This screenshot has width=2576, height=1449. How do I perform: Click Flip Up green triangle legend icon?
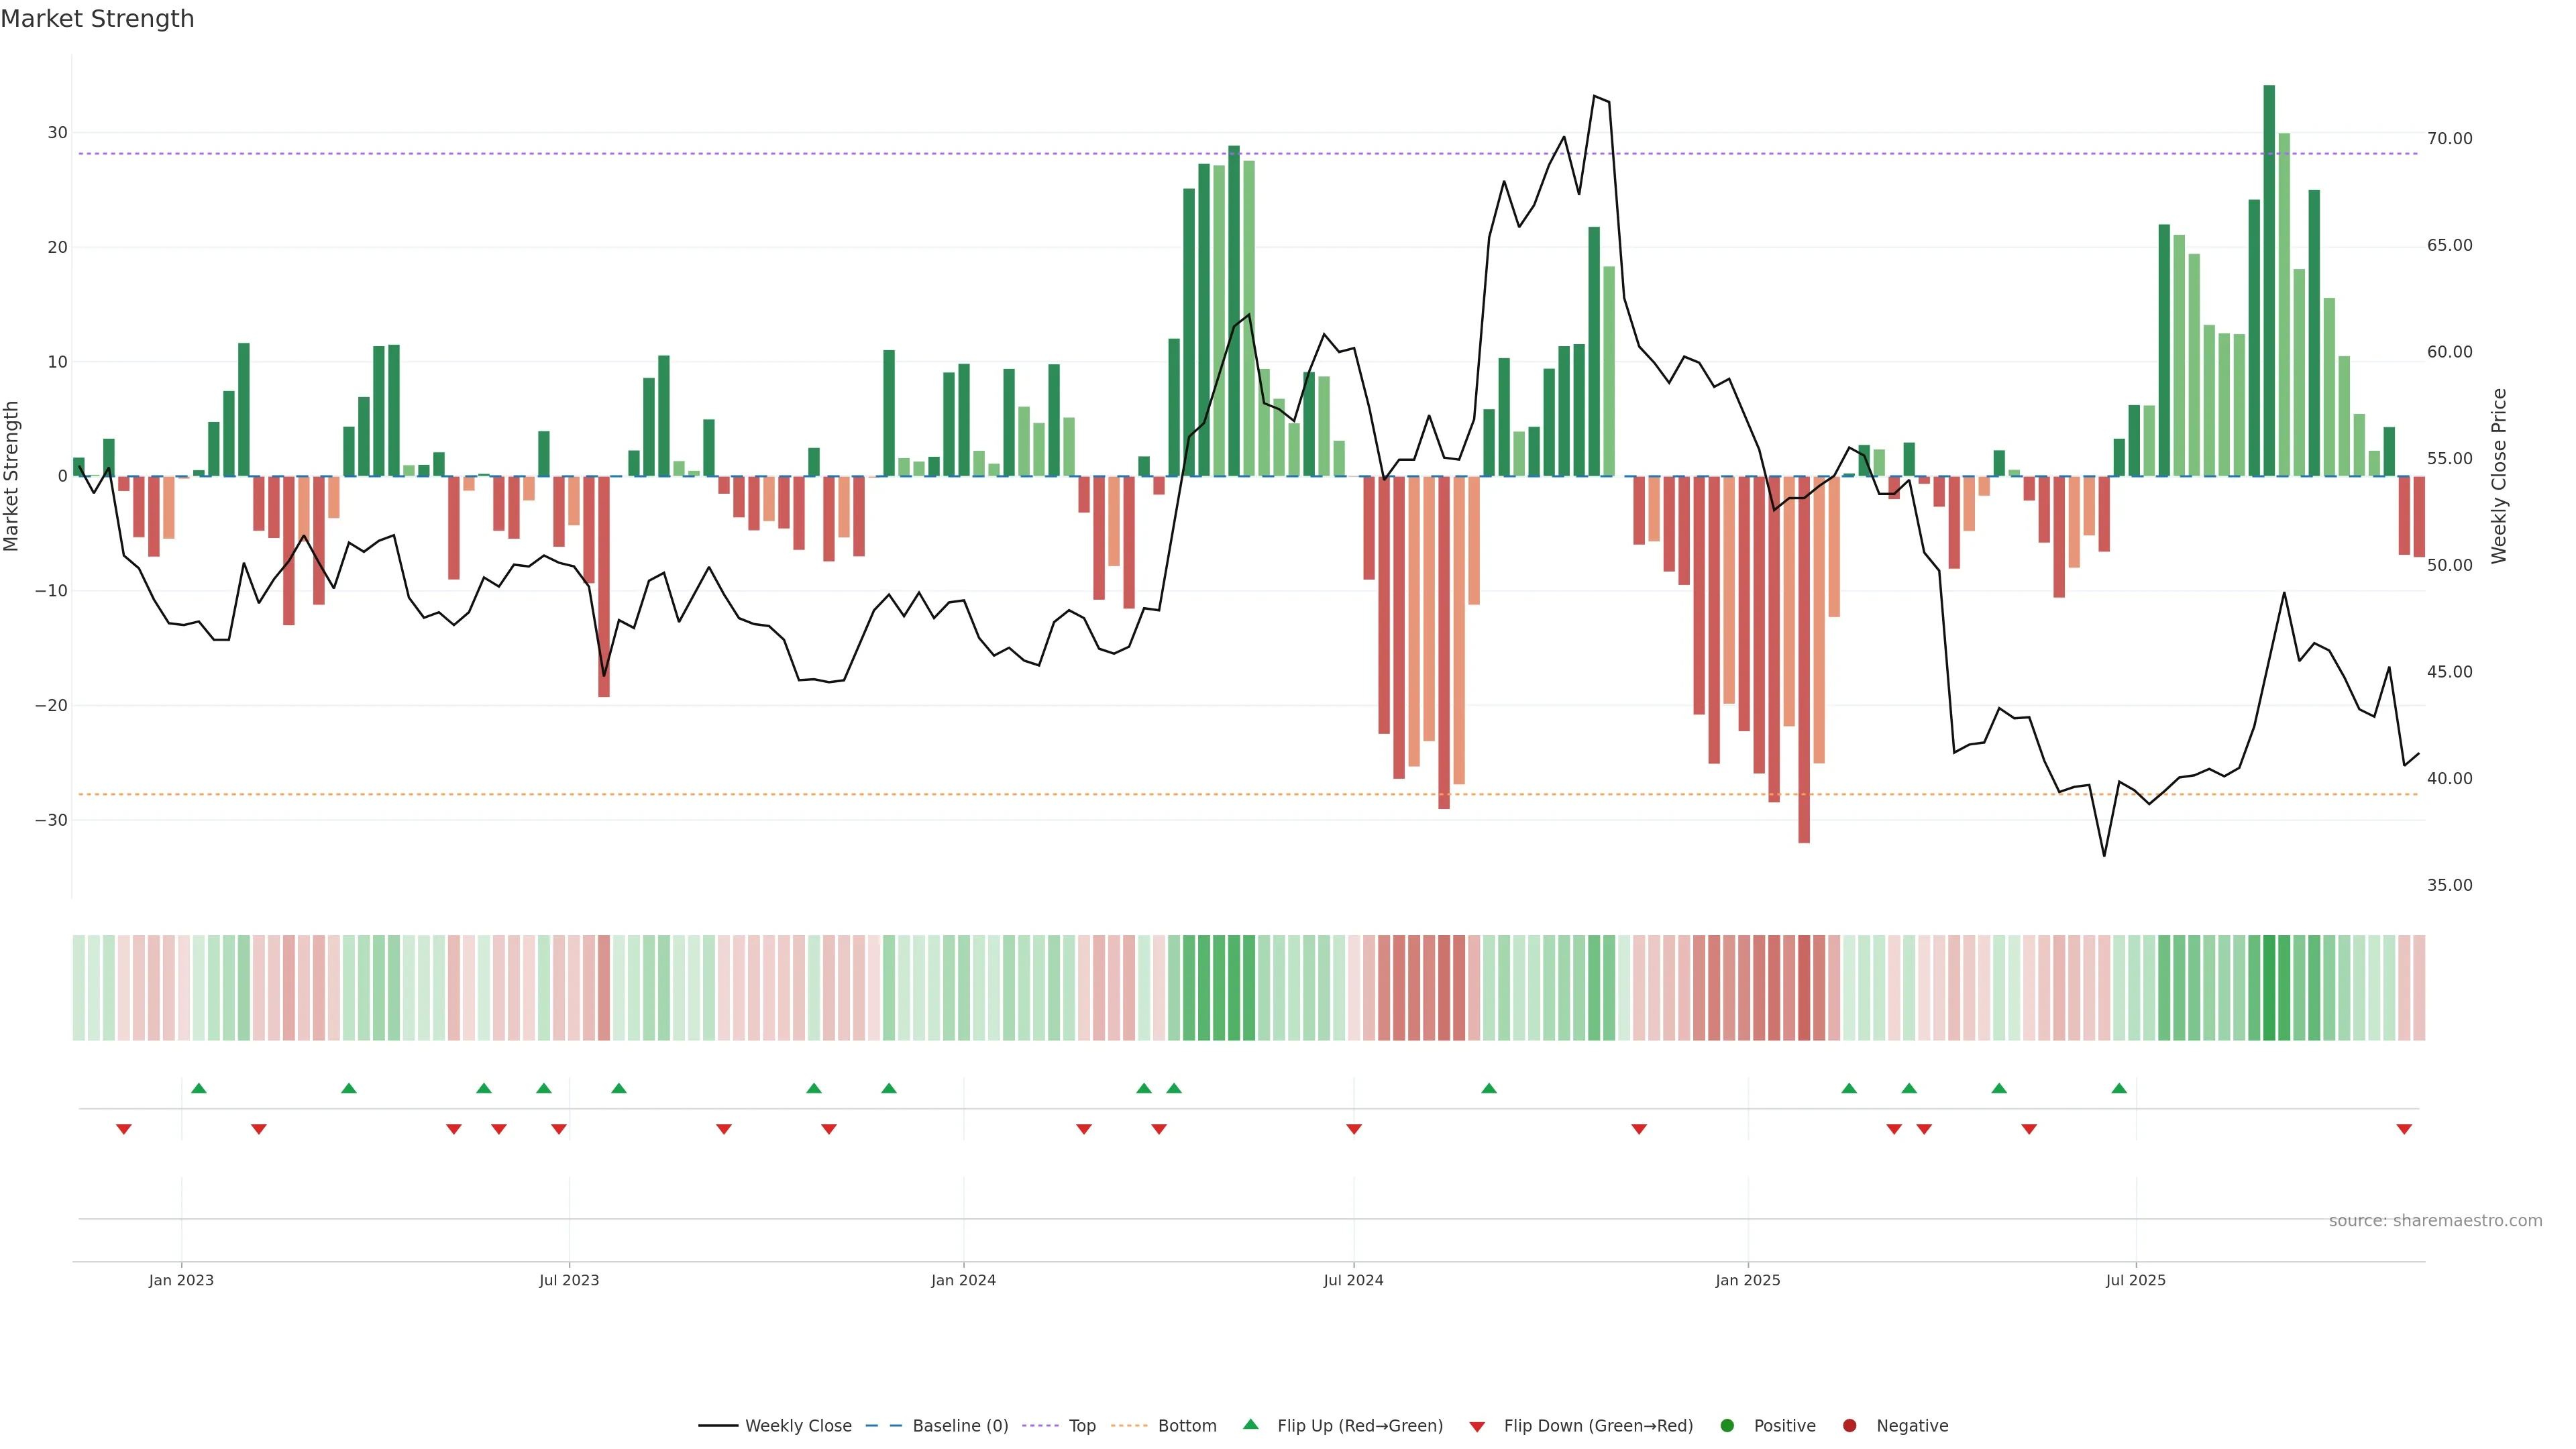click(1250, 1425)
